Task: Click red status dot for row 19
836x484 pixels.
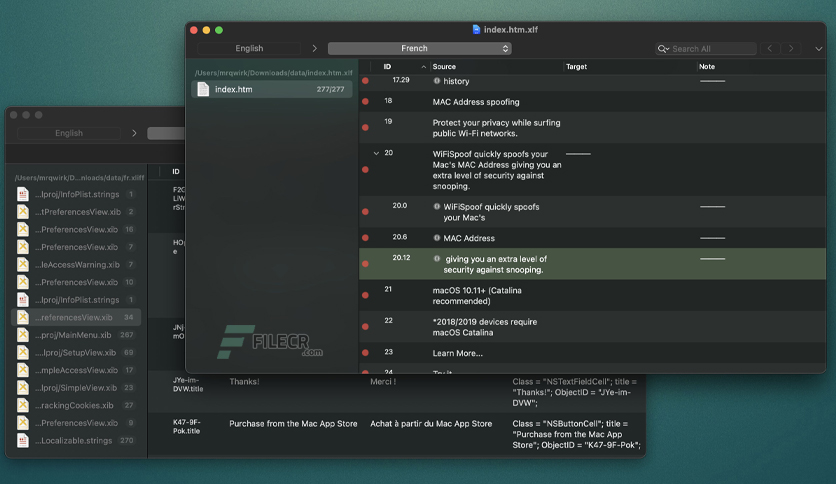Action: pyautogui.click(x=365, y=127)
